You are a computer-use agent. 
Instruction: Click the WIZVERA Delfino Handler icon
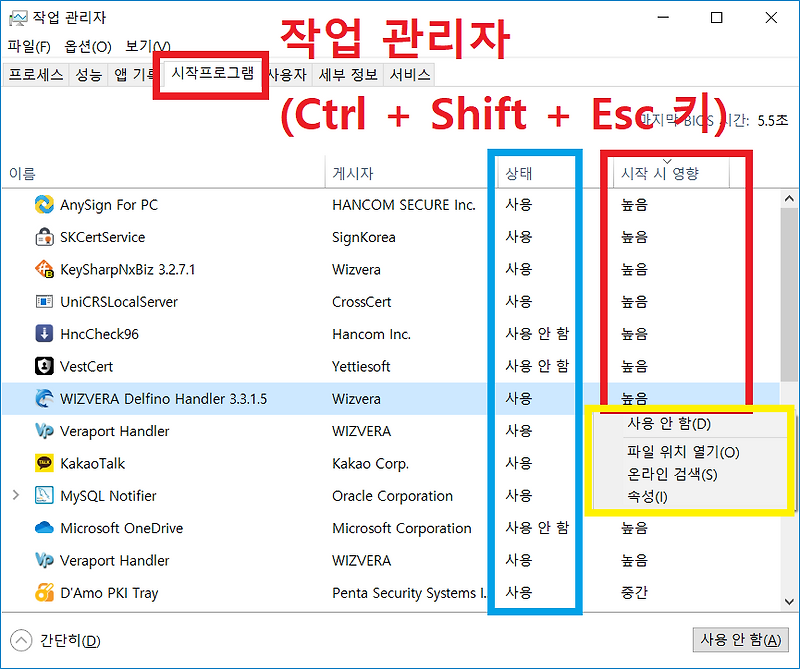coord(44,399)
